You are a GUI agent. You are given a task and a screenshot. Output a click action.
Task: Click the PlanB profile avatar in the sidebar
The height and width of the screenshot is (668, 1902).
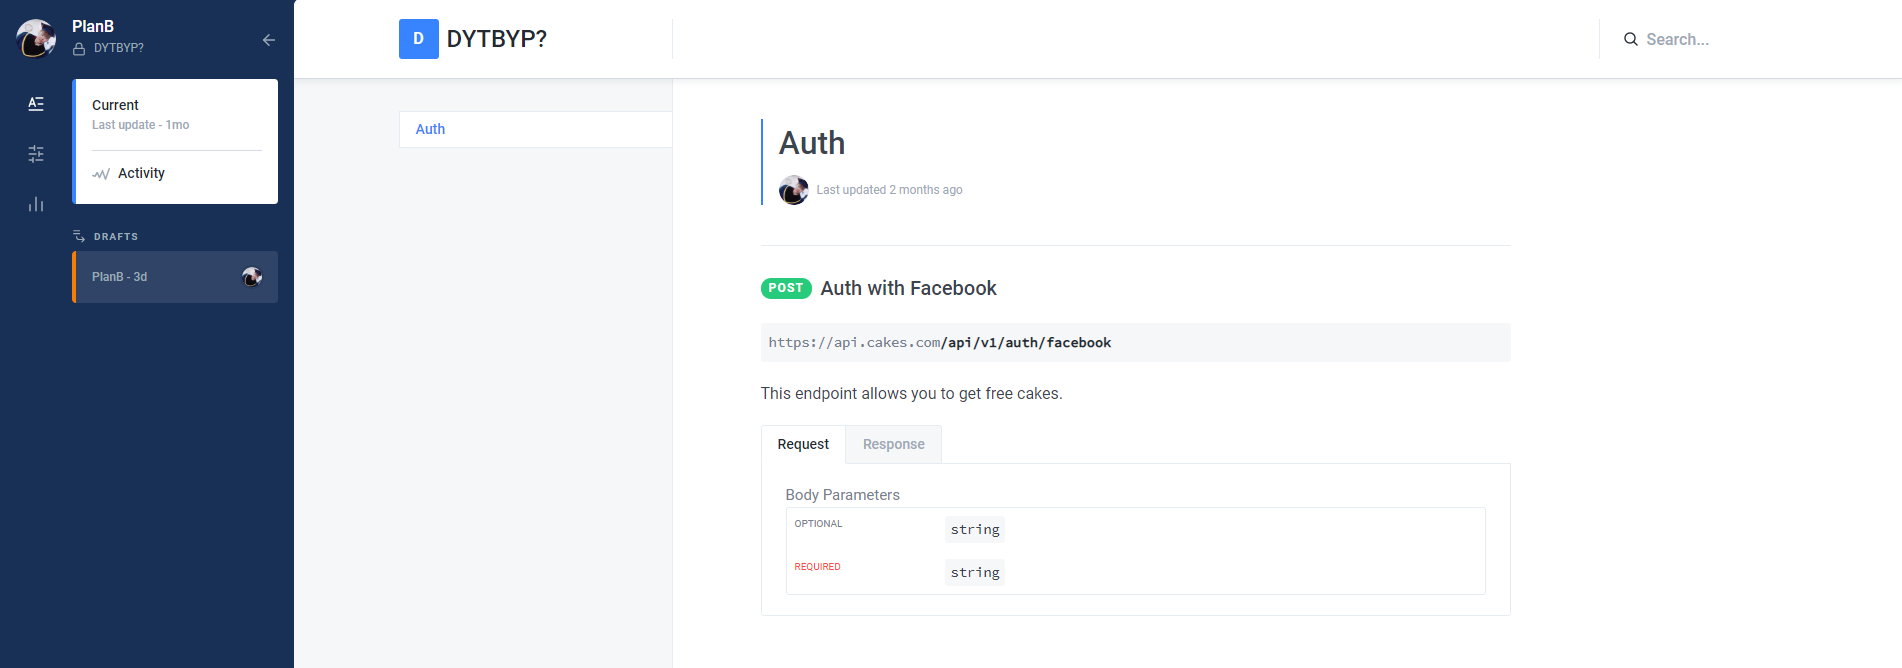tap(36, 39)
